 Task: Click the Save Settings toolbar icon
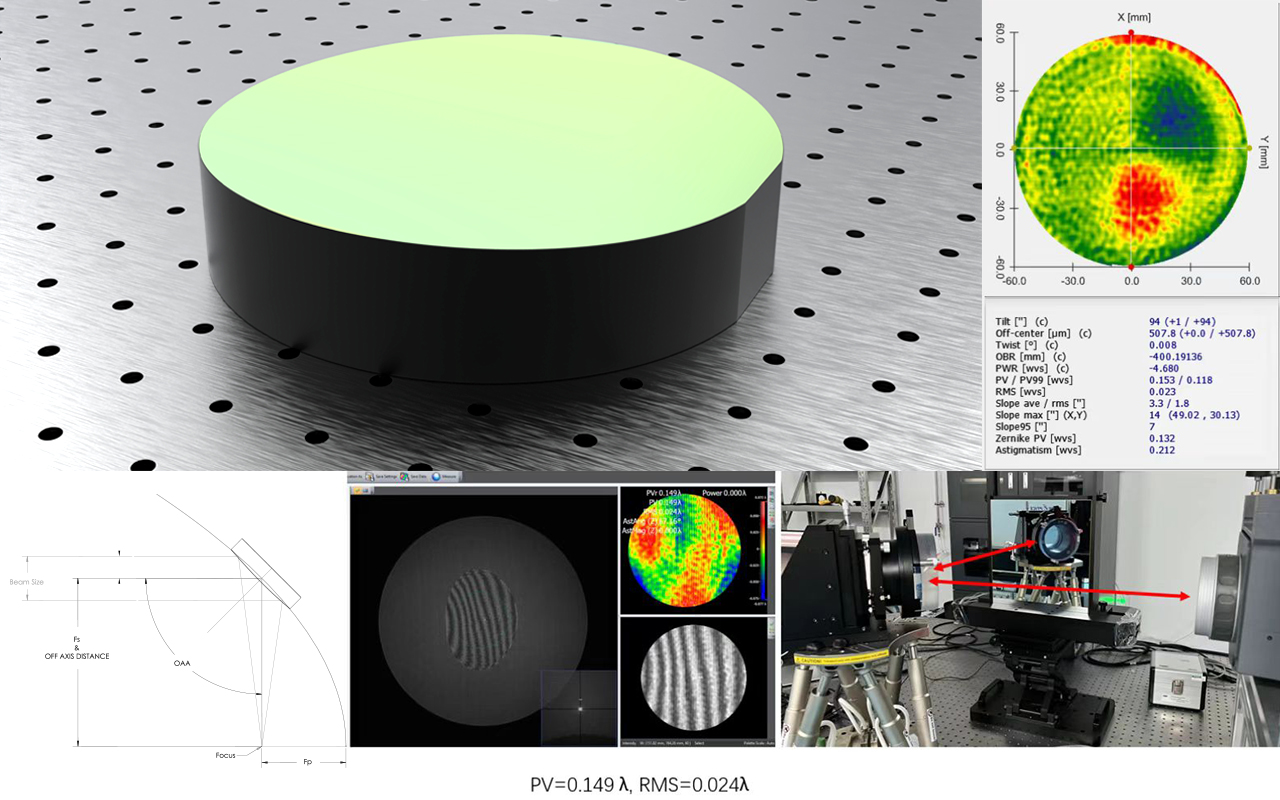point(370,477)
